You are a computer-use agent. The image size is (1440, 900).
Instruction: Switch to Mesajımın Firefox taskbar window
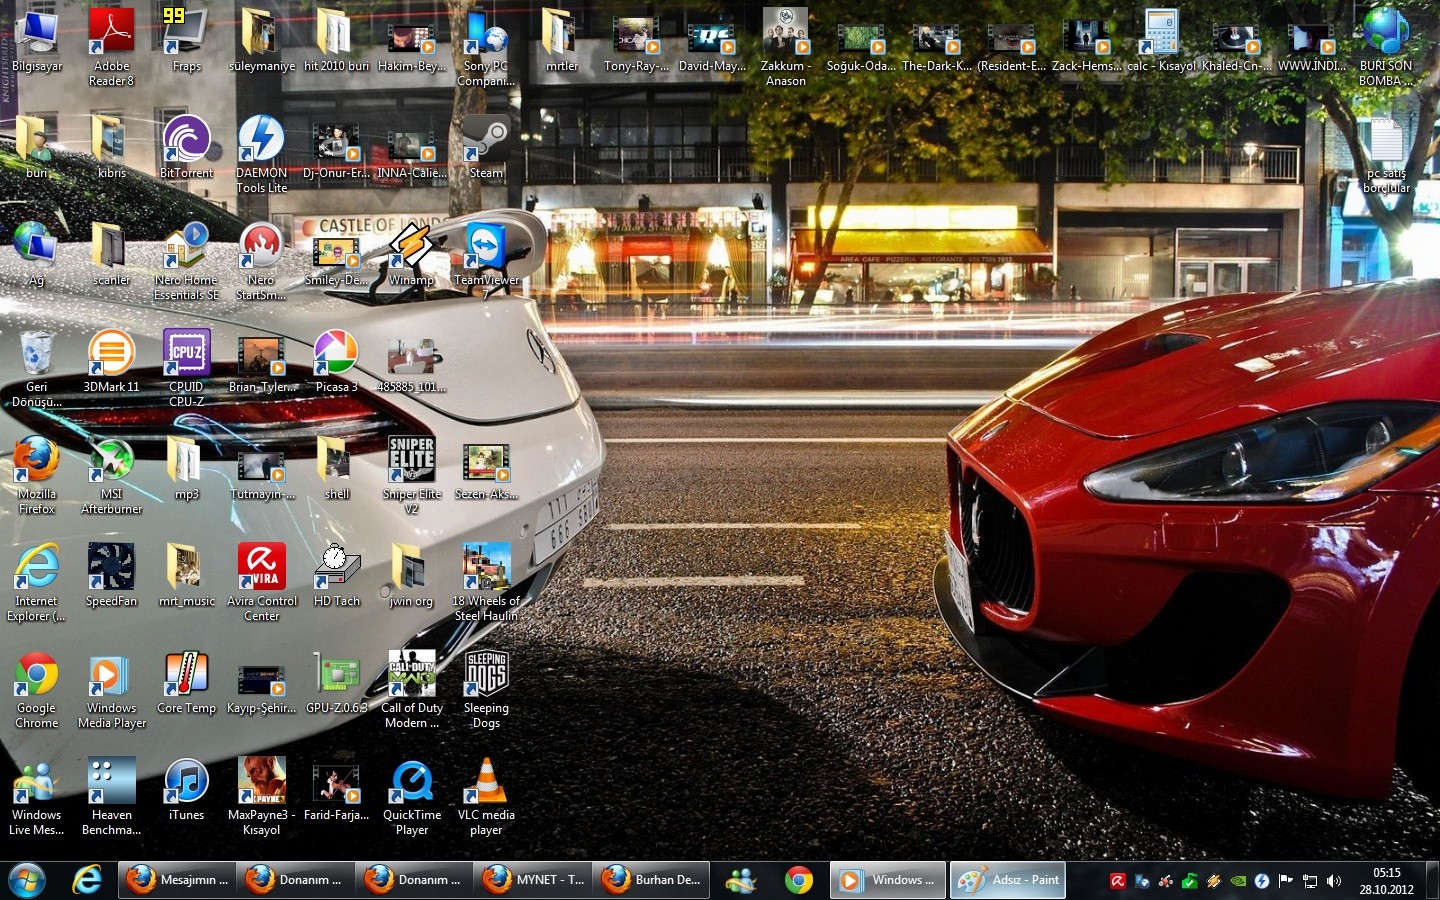pyautogui.click(x=176, y=880)
